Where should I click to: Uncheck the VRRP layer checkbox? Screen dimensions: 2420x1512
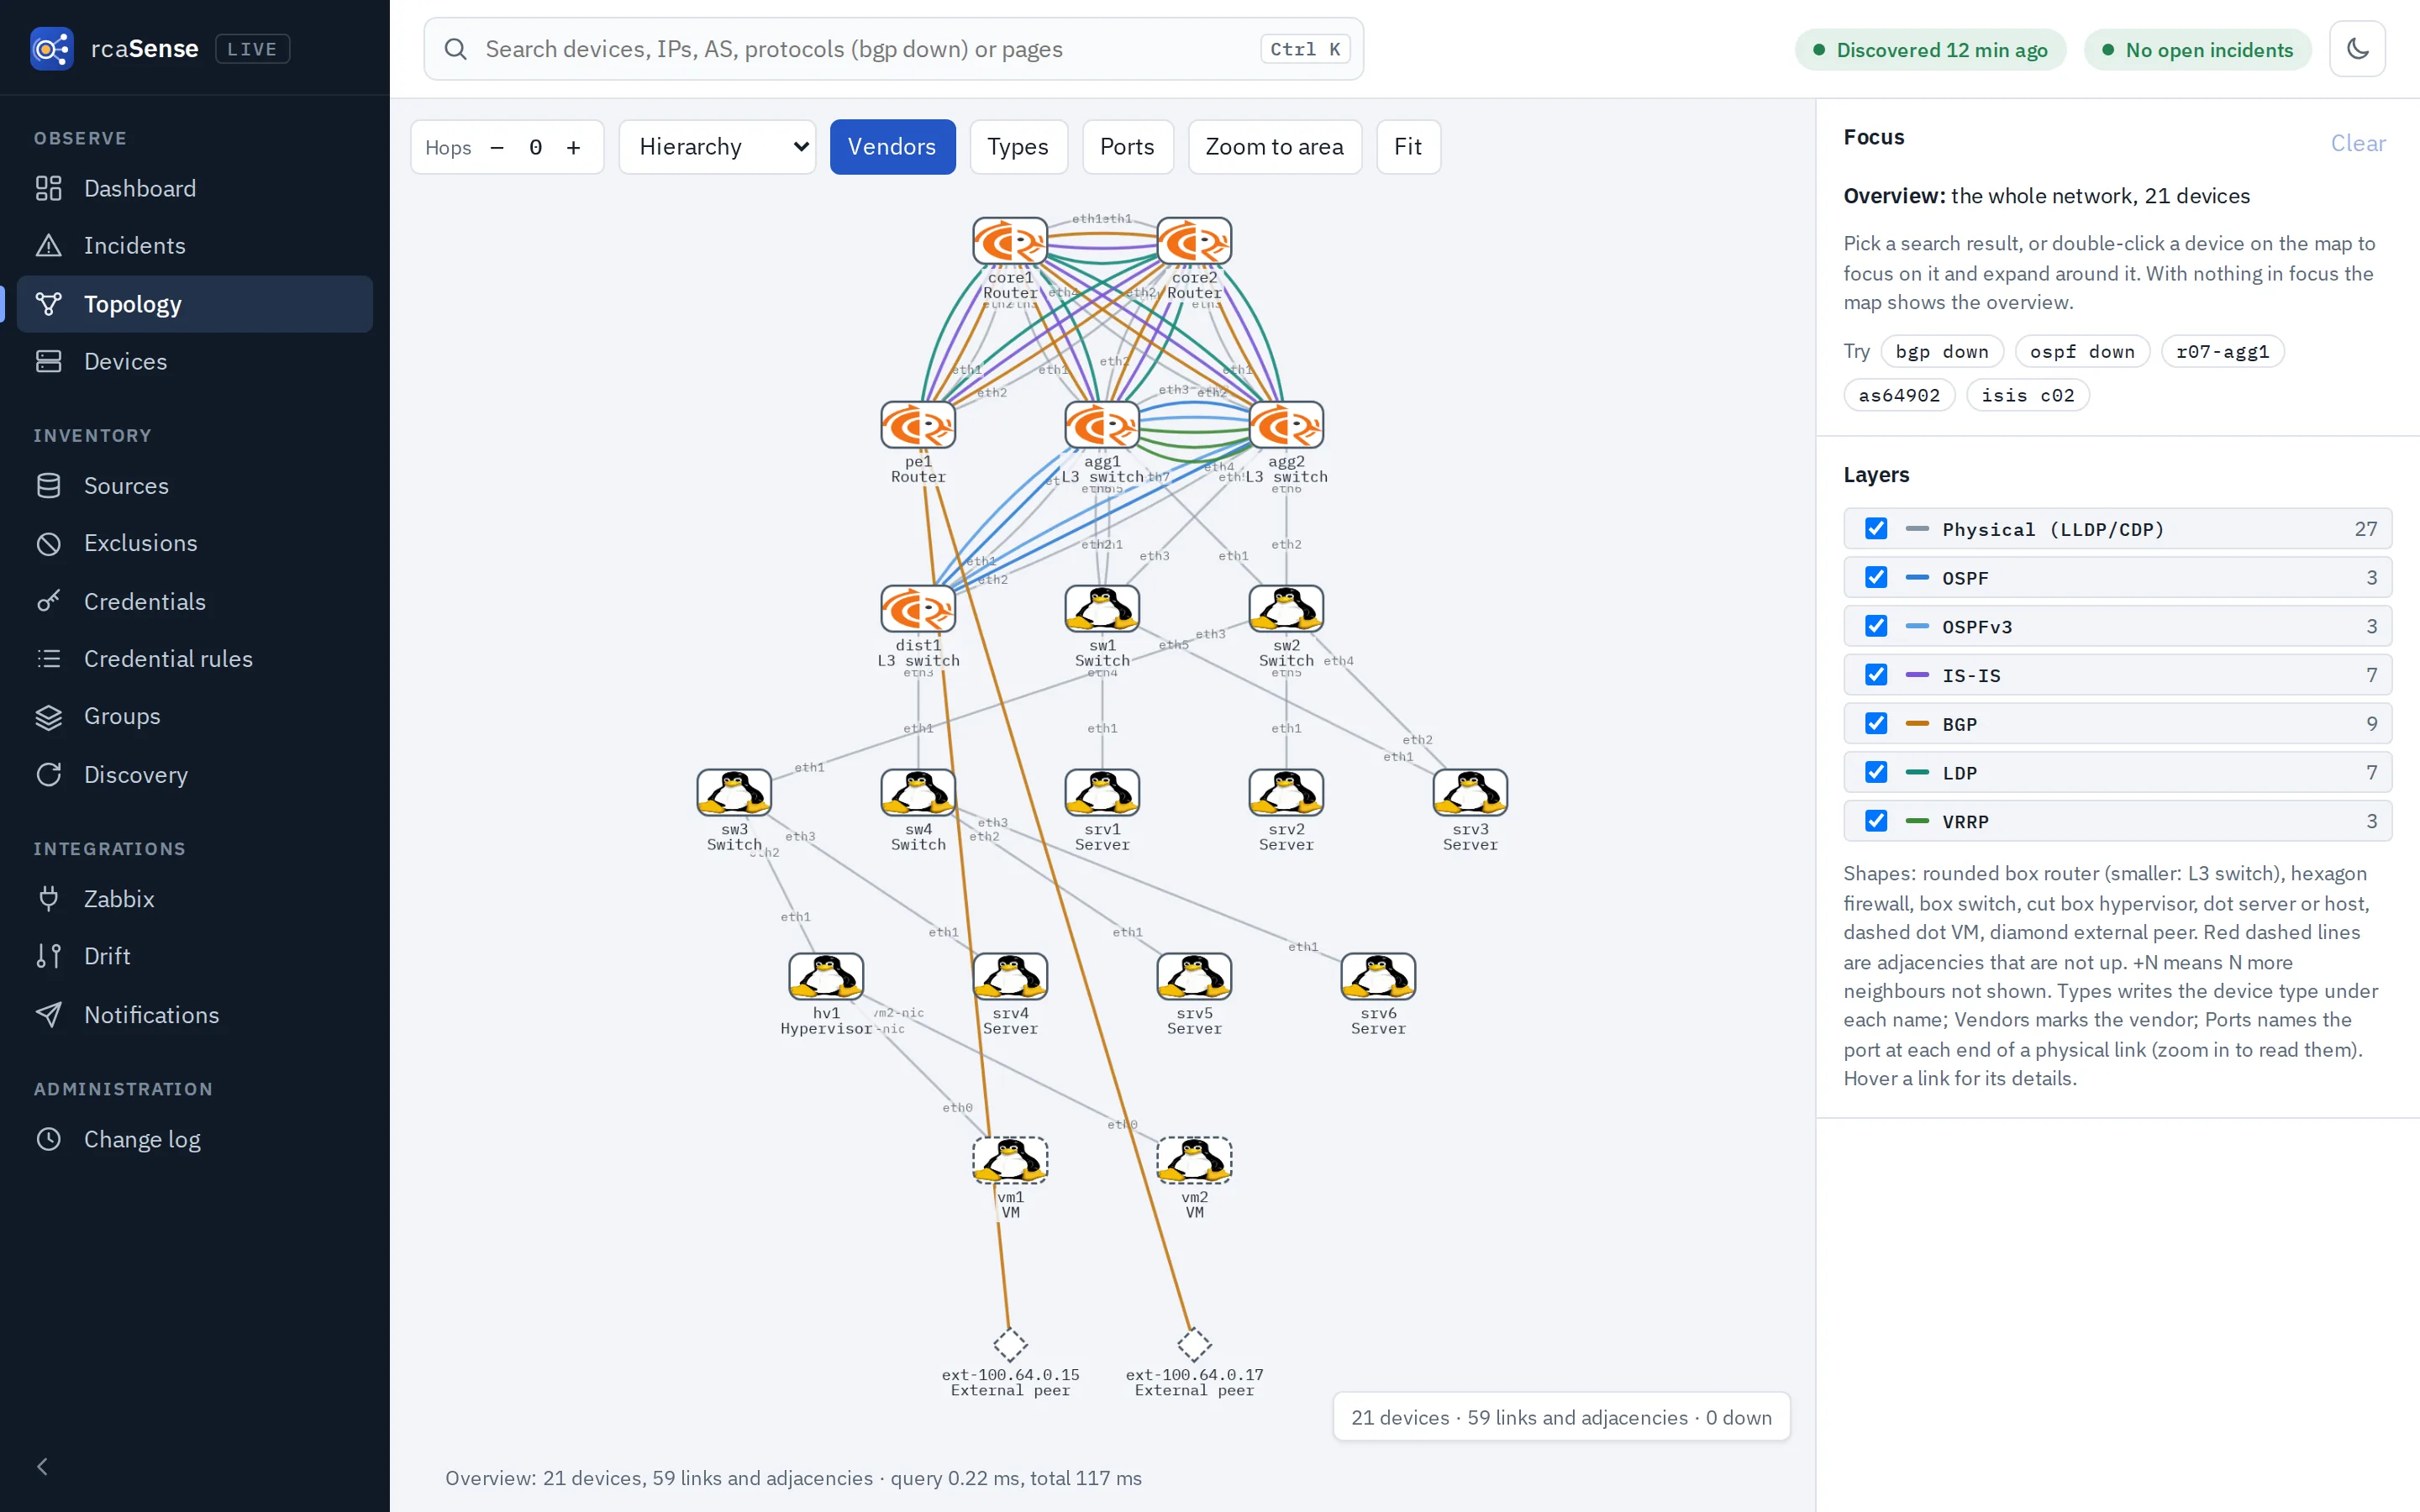[1876, 821]
